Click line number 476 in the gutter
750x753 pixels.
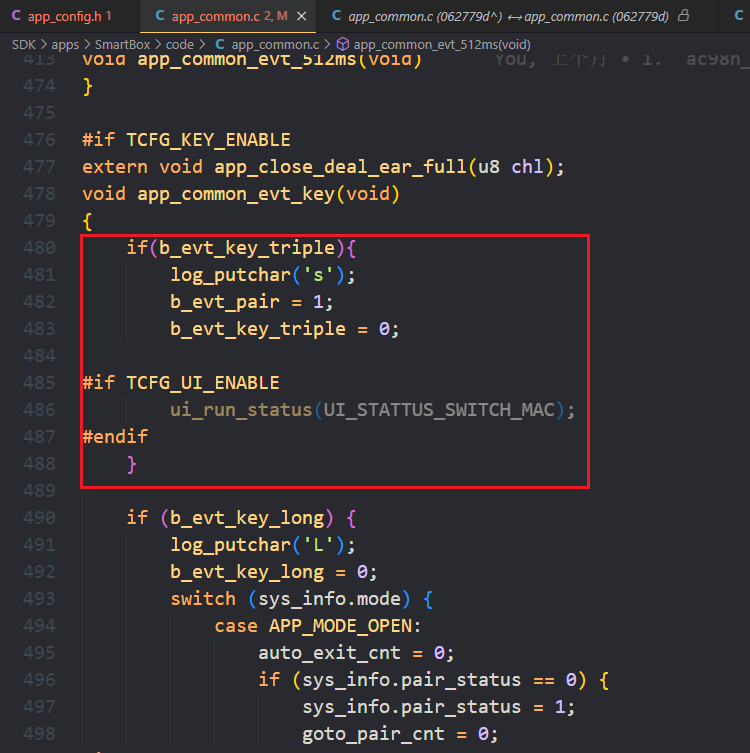[x=39, y=140]
